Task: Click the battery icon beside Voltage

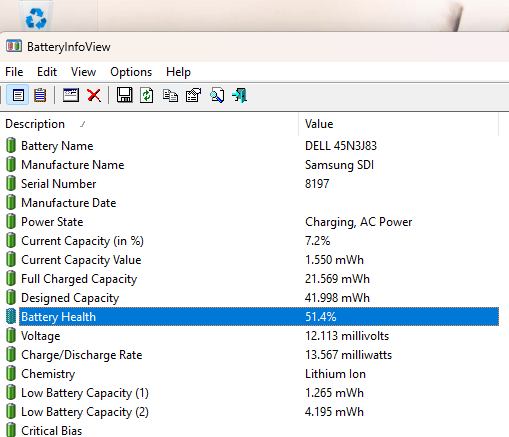Action: pyautogui.click(x=11, y=335)
